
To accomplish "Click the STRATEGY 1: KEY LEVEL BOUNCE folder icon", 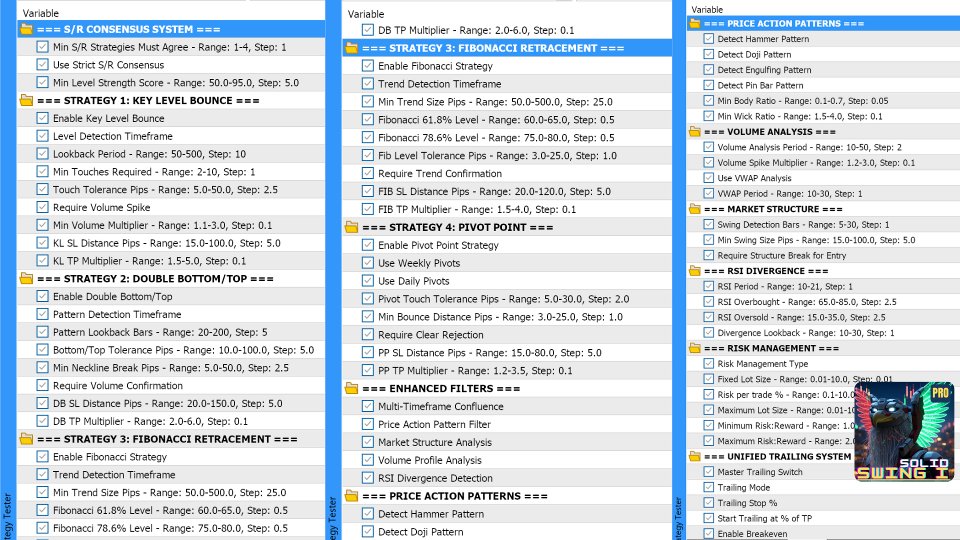I will (x=26, y=100).
